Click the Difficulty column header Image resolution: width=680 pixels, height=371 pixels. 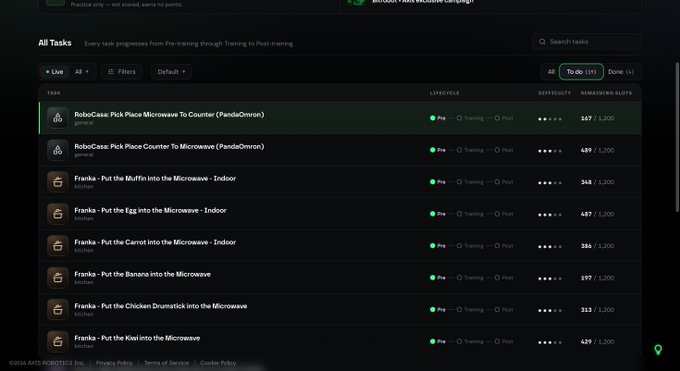coord(555,93)
